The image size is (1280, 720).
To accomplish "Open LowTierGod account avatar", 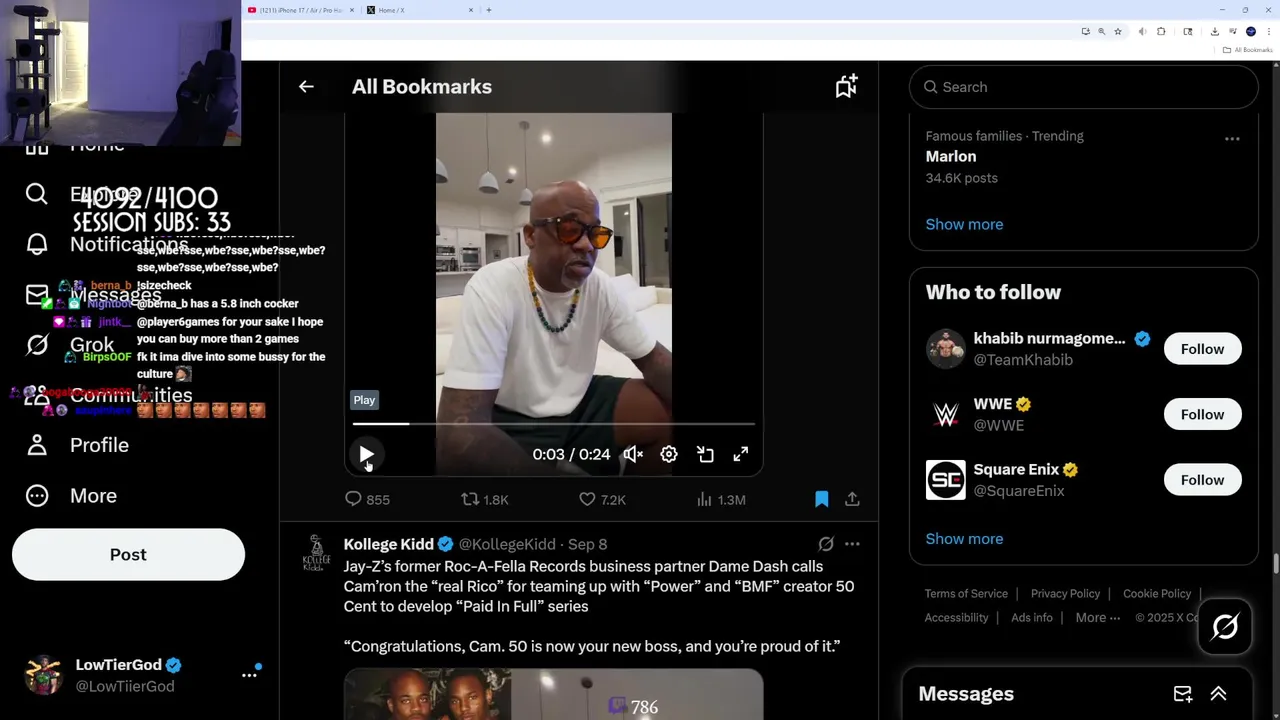I will click(44, 675).
